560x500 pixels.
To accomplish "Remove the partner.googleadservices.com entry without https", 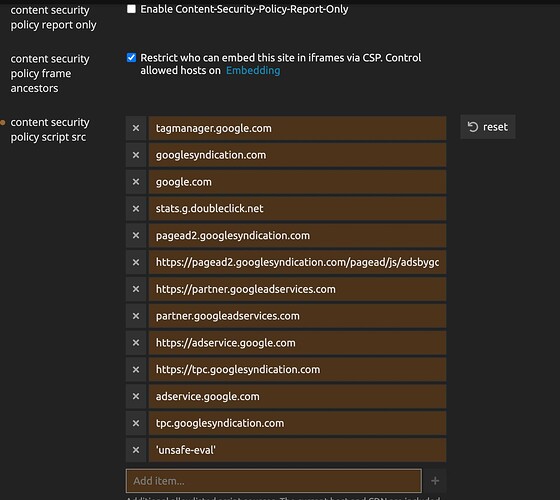I will click(136, 316).
